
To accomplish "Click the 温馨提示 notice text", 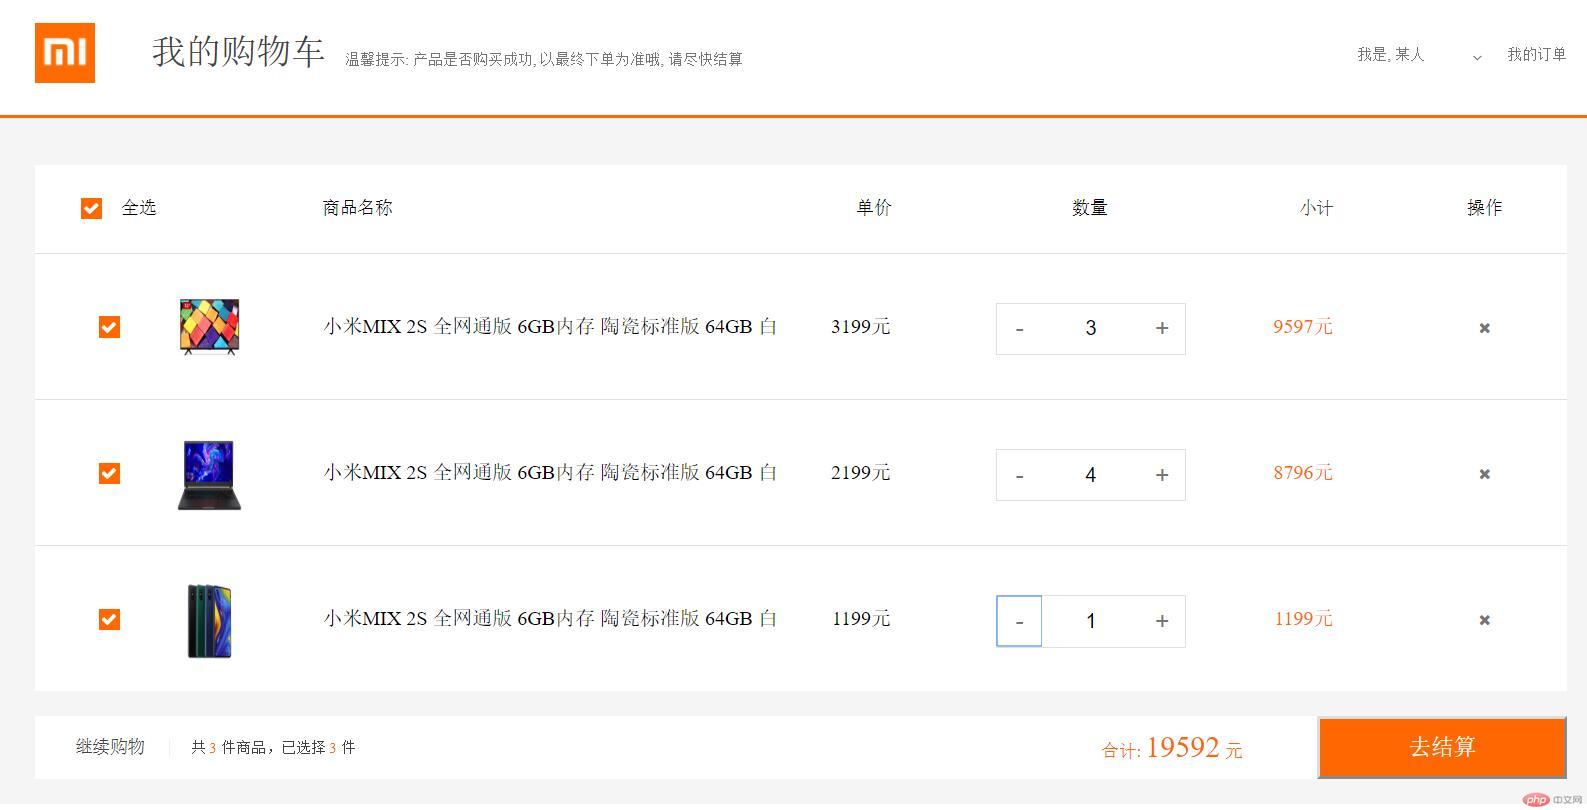I will pos(544,59).
